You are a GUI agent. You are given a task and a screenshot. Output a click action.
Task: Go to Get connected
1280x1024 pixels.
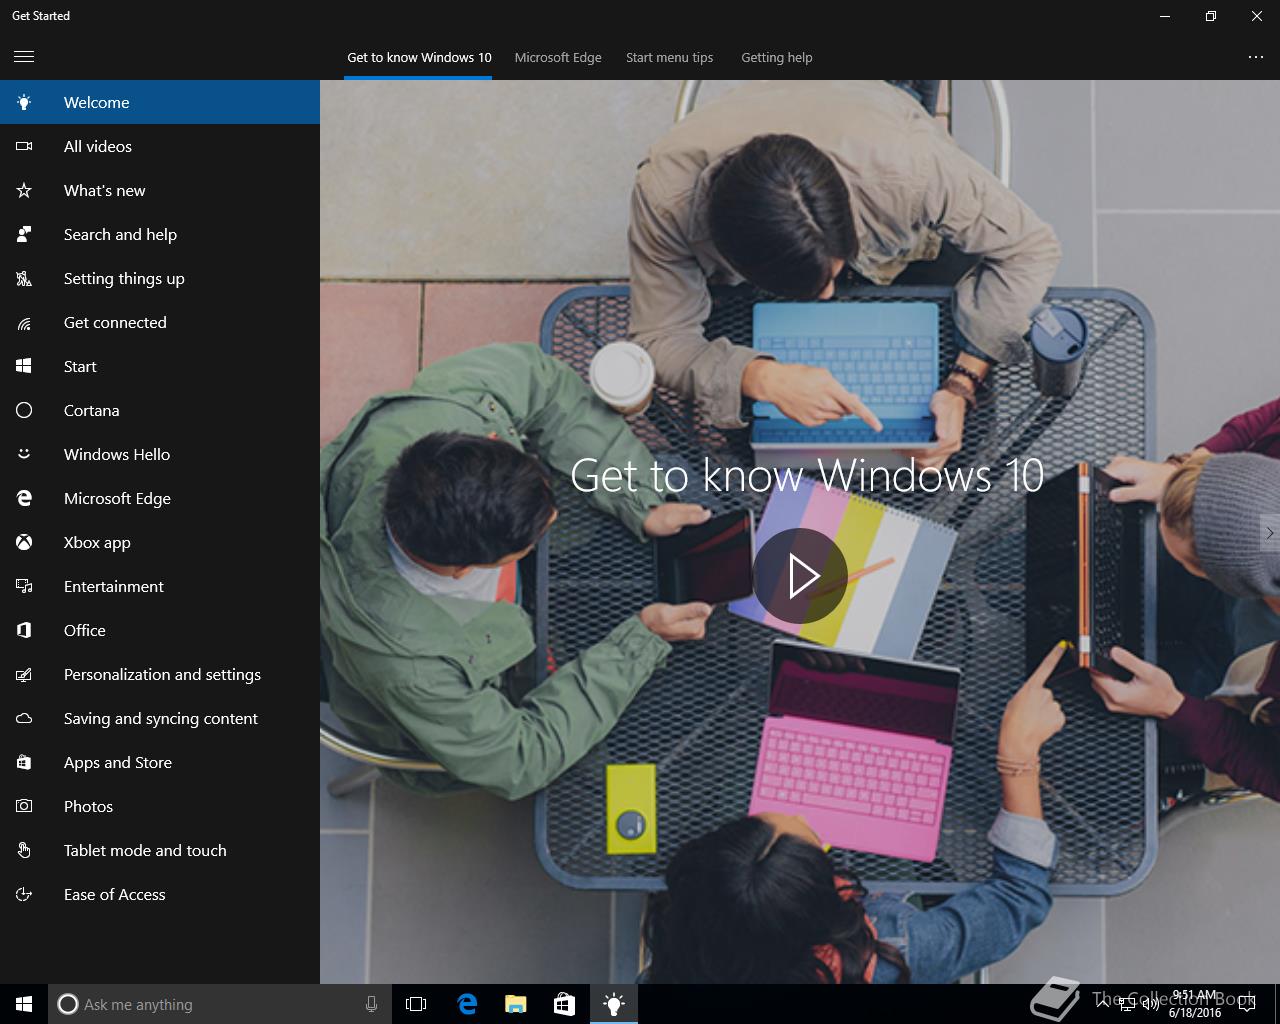point(160,322)
